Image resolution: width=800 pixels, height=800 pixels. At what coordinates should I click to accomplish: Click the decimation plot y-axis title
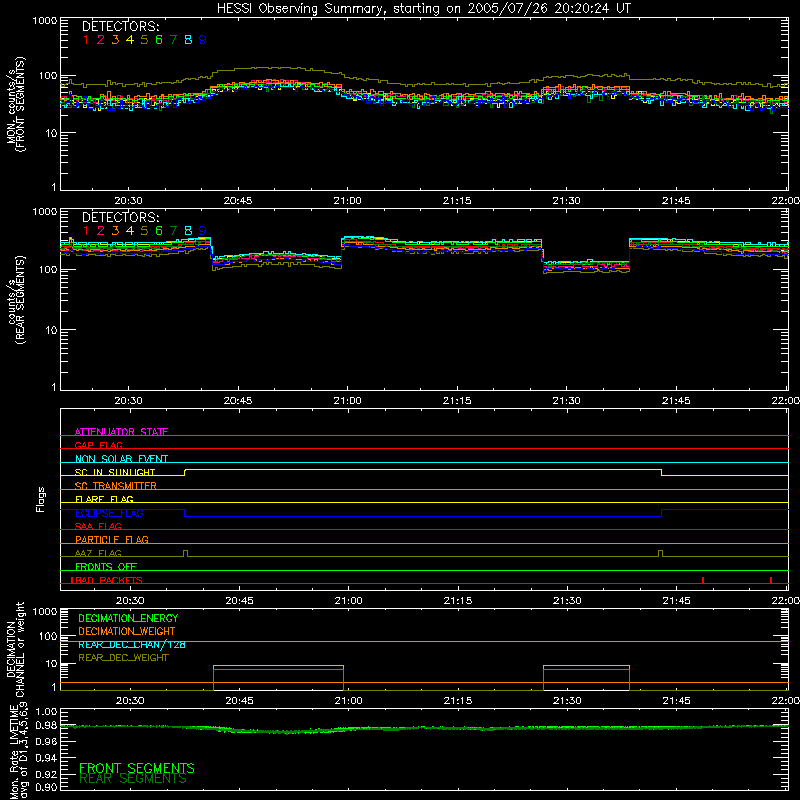[15, 649]
